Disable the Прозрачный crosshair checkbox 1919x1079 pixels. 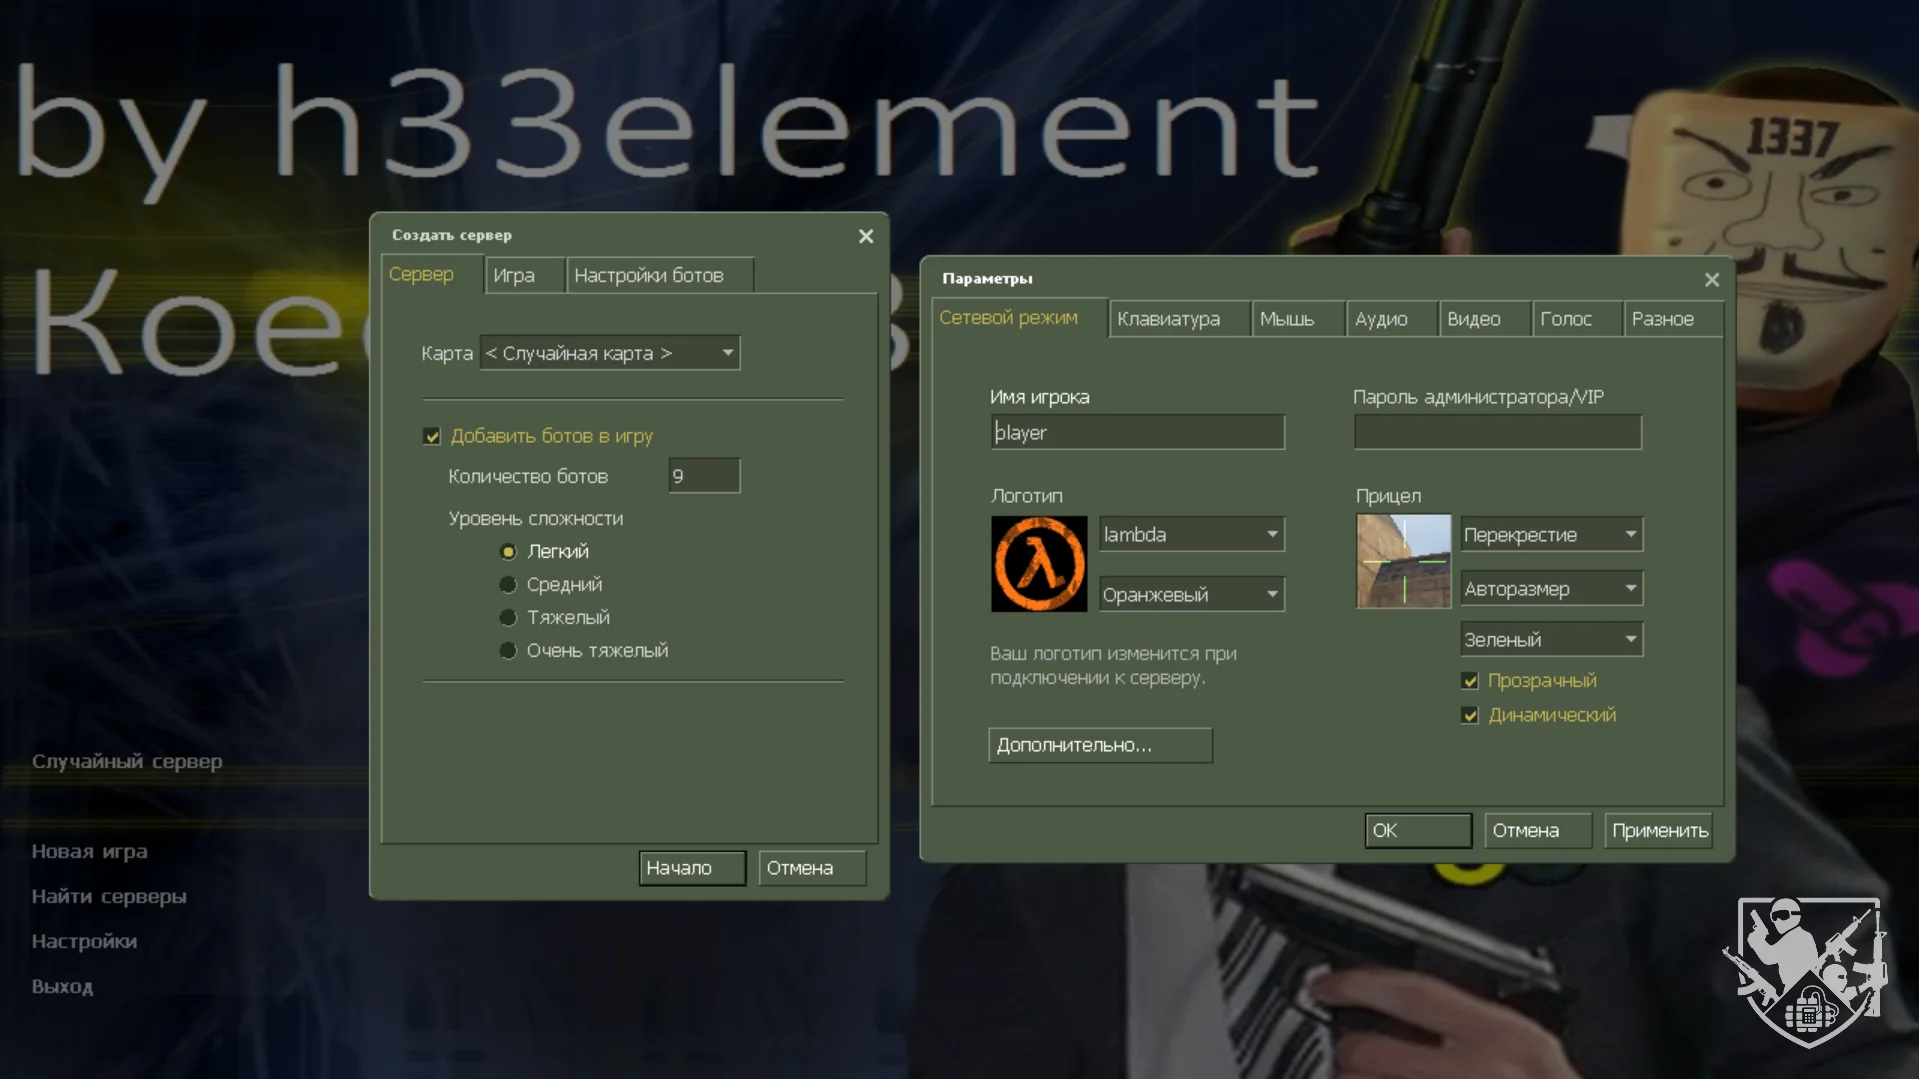(x=1469, y=681)
